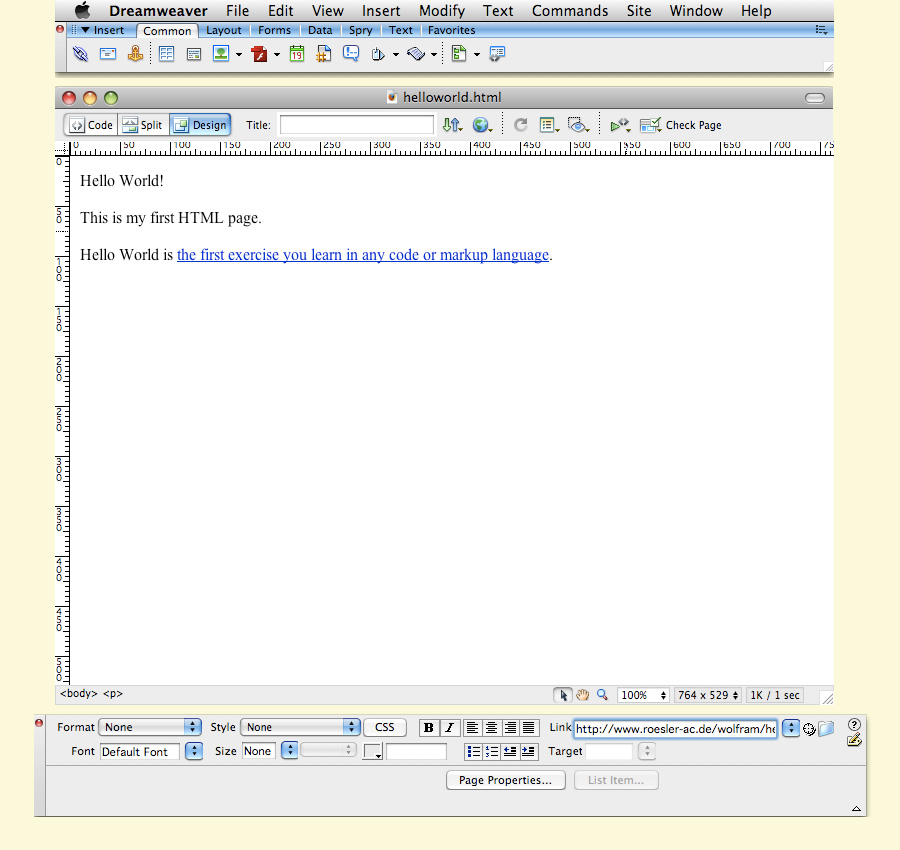The width and height of the screenshot is (900, 850).
Task: Insert a Hyperlink using the chain icon
Action: 78,54
